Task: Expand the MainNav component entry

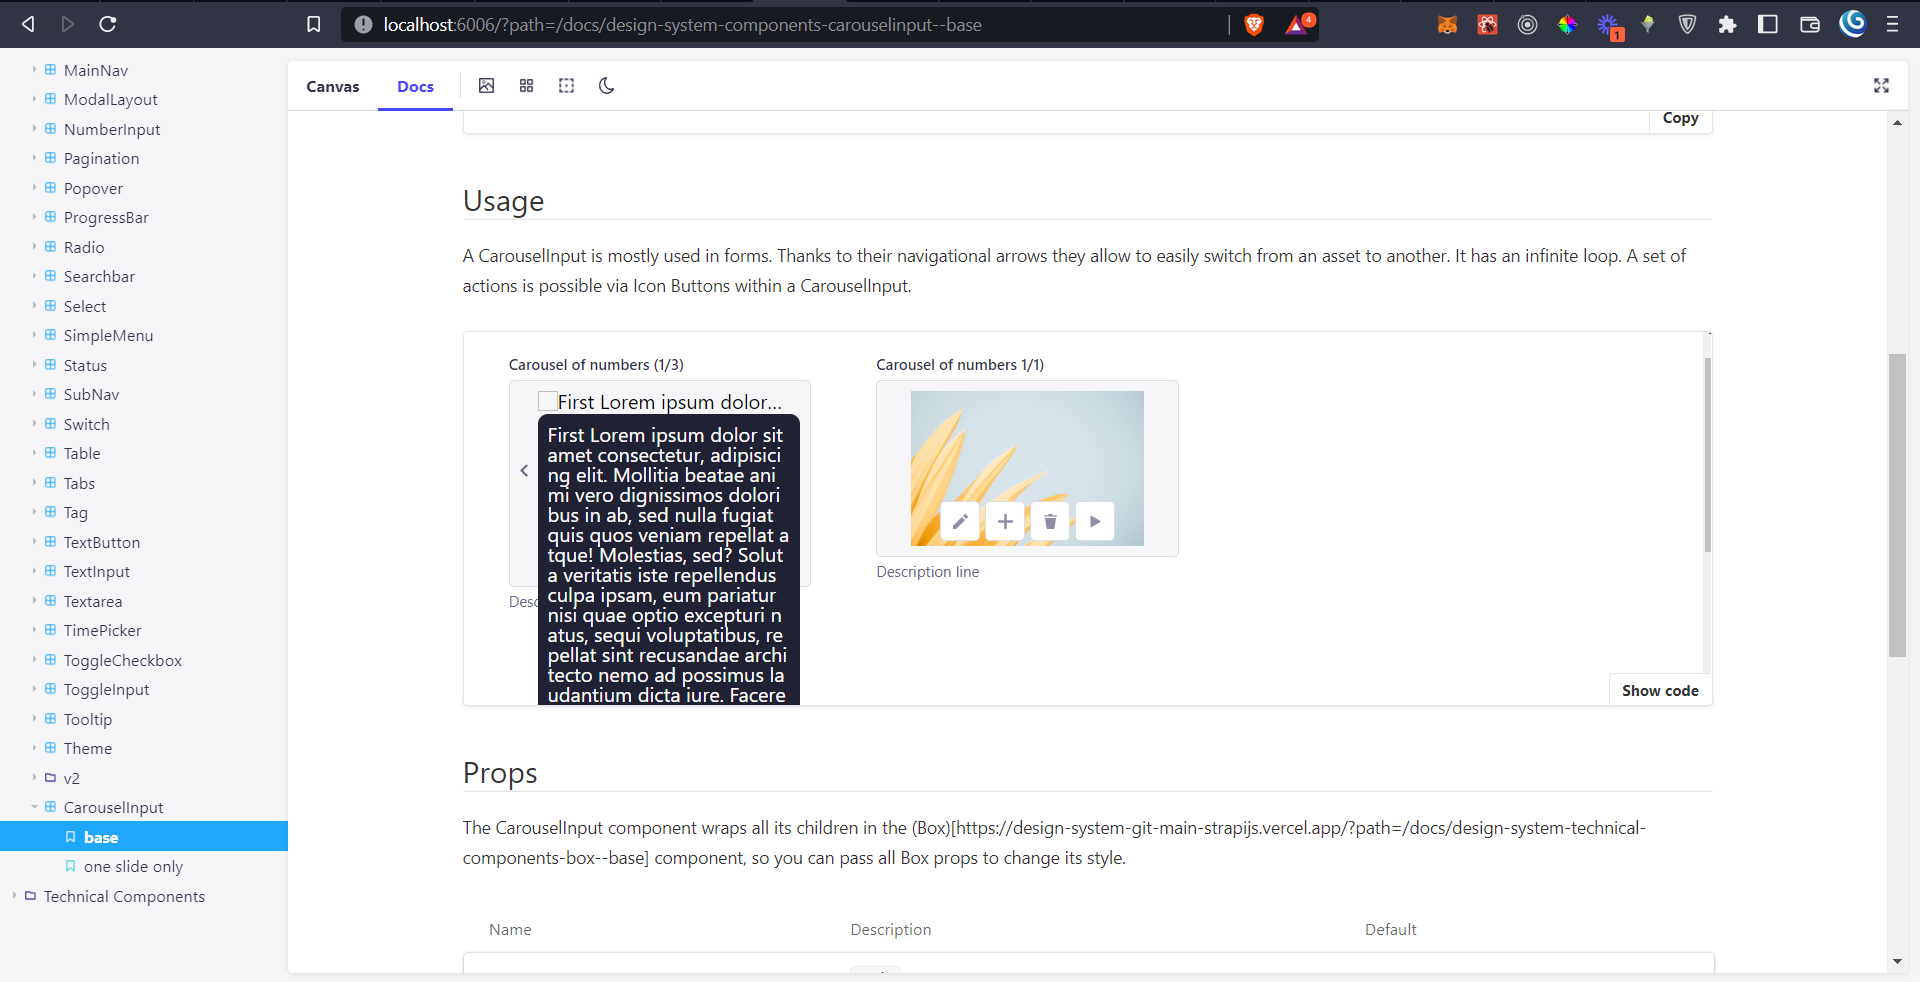Action: coord(33,70)
